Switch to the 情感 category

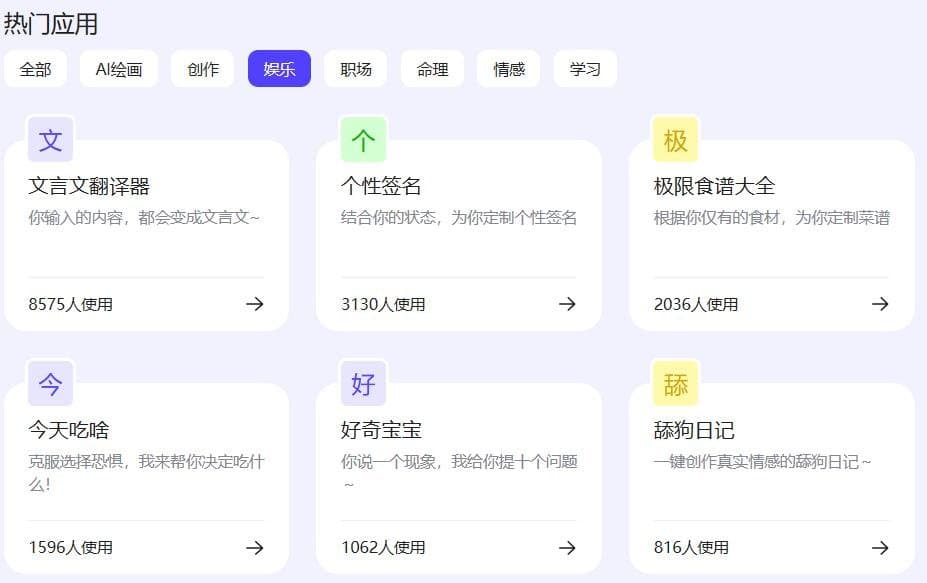pos(508,69)
